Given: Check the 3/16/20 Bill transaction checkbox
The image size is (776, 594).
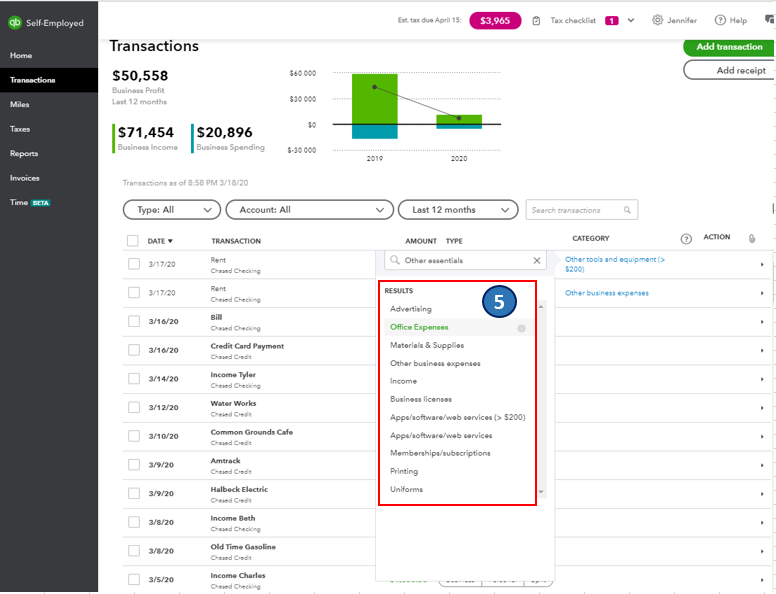Looking at the screenshot, I should pyautogui.click(x=134, y=321).
